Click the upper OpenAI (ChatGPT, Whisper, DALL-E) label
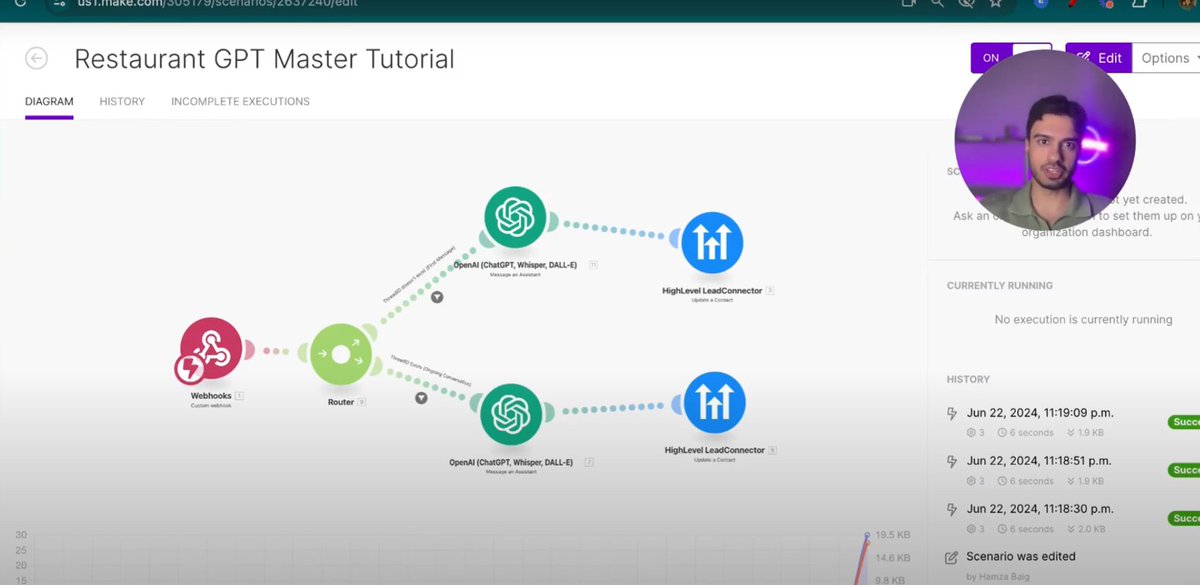The height and width of the screenshot is (585, 1200). 515,265
